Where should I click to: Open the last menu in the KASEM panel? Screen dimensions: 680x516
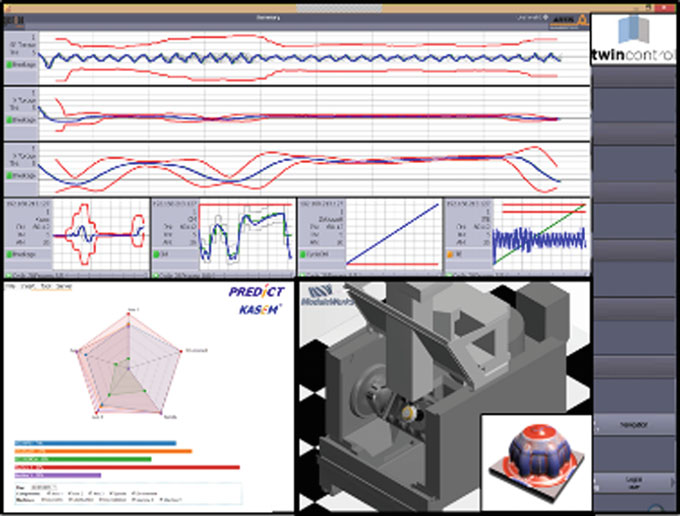(65, 285)
